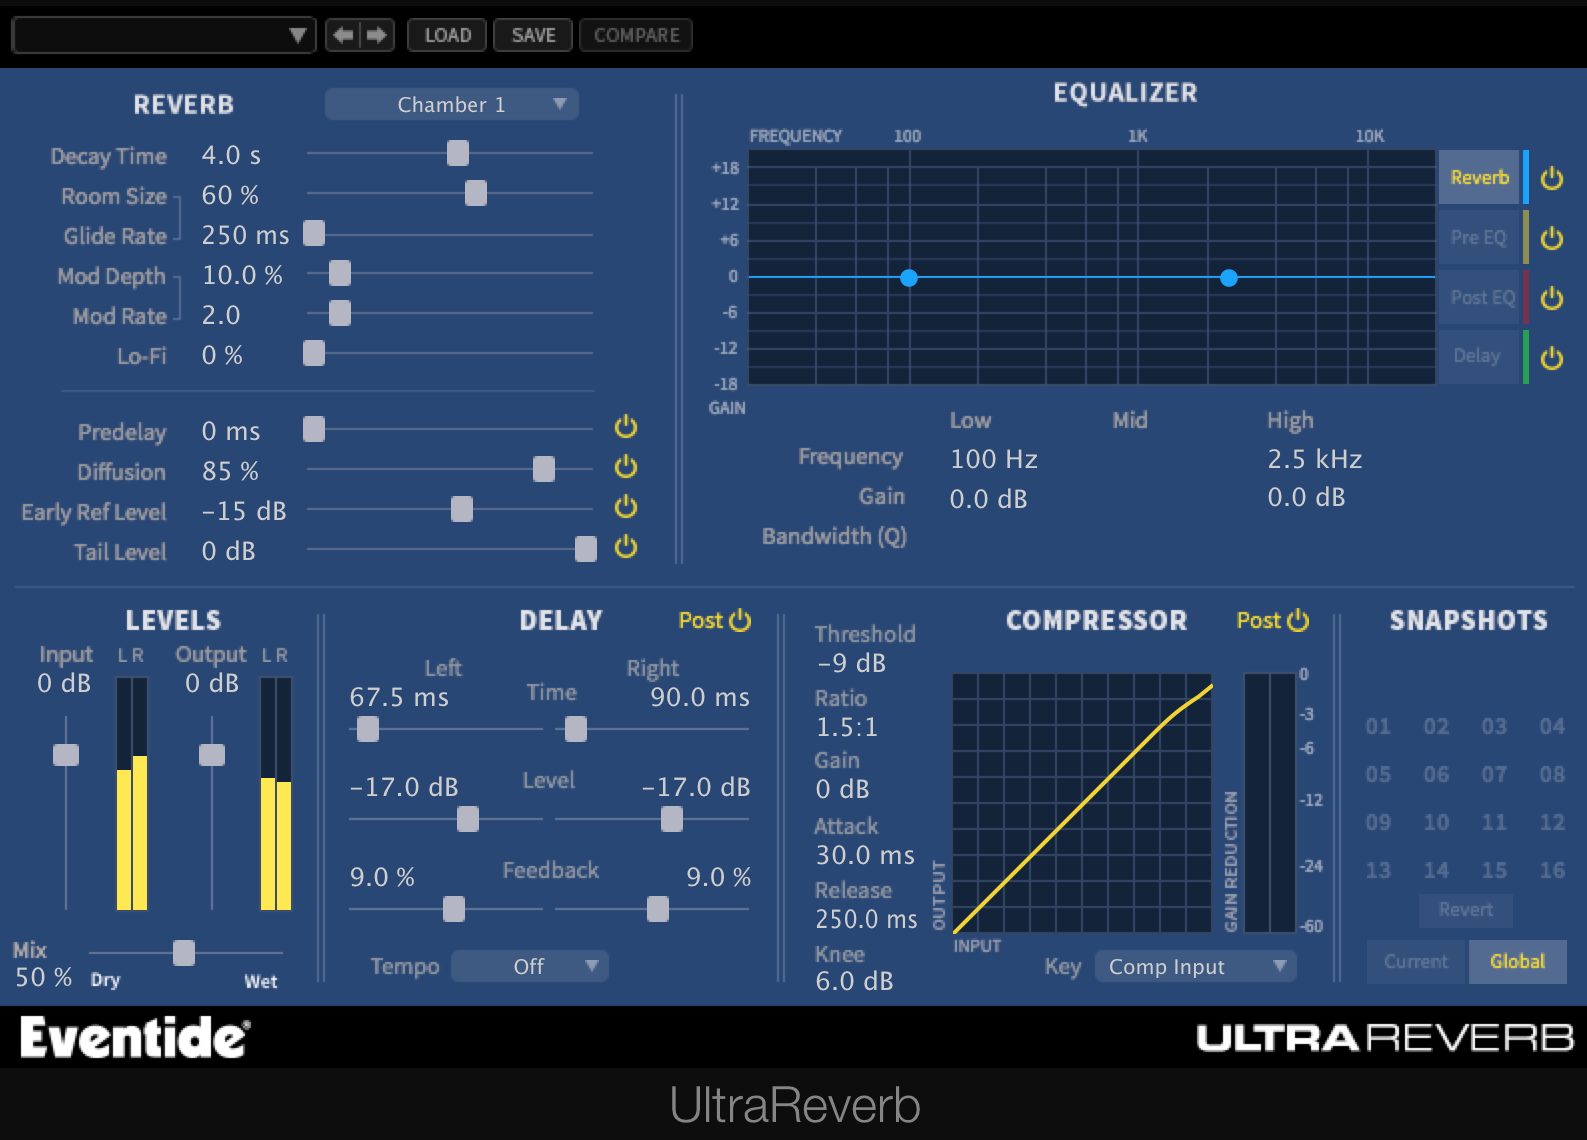Viewport: 1587px width, 1140px height.
Task: Toggle the Early Ref Level power button
Action: point(626,507)
